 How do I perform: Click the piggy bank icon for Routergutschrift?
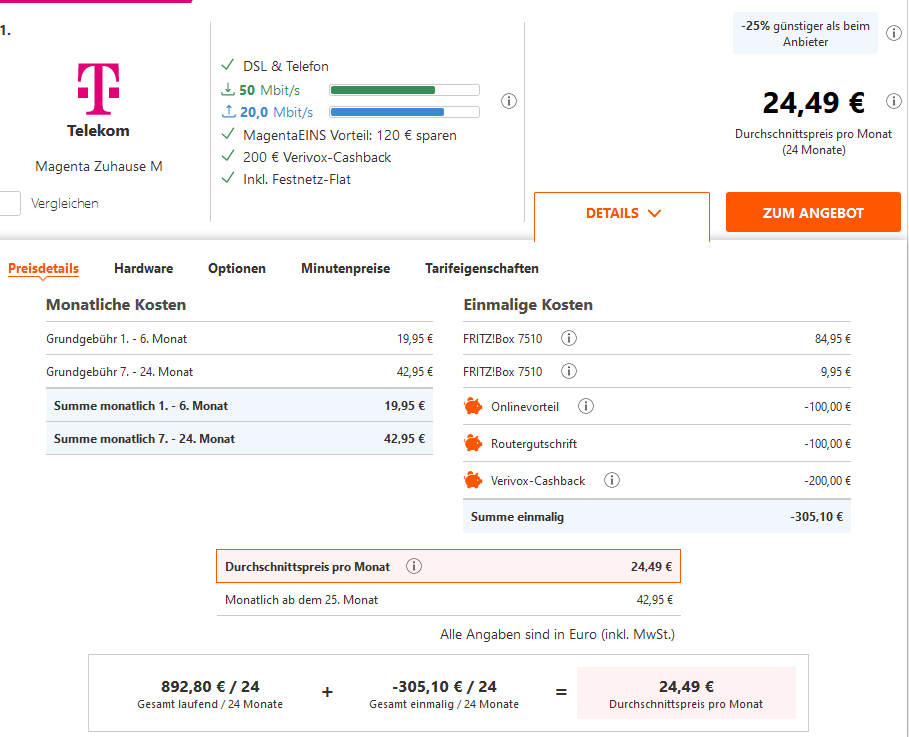[473, 444]
